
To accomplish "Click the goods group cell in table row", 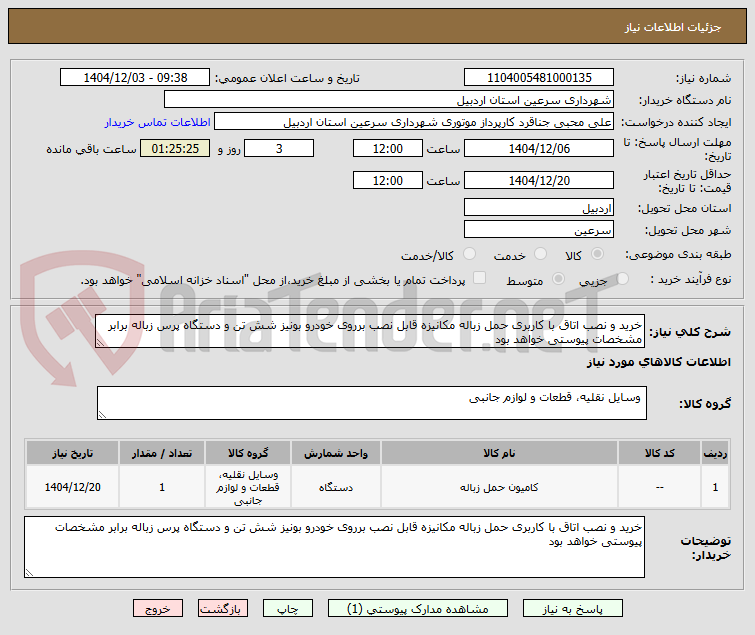I will coord(248,487).
